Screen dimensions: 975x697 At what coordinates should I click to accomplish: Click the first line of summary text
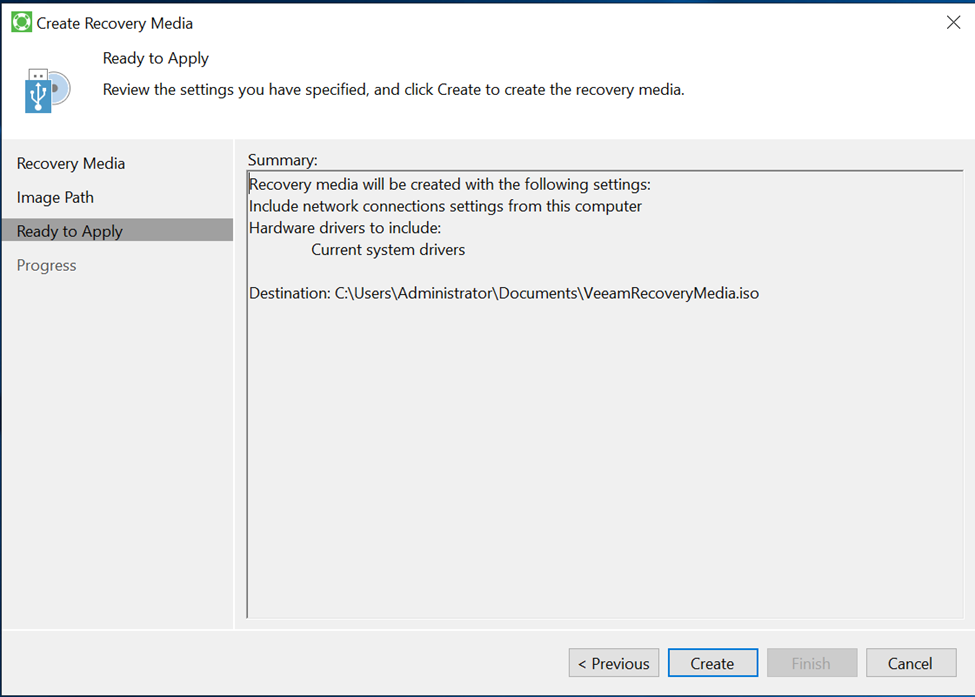(450, 184)
